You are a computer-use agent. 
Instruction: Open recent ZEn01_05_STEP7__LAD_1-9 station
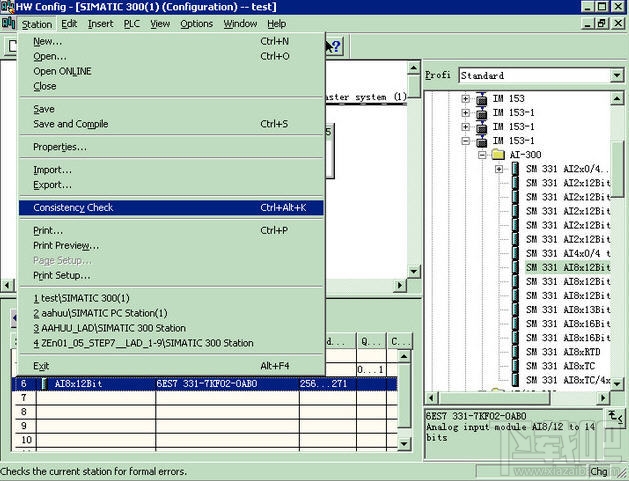pyautogui.click(x=171, y=343)
